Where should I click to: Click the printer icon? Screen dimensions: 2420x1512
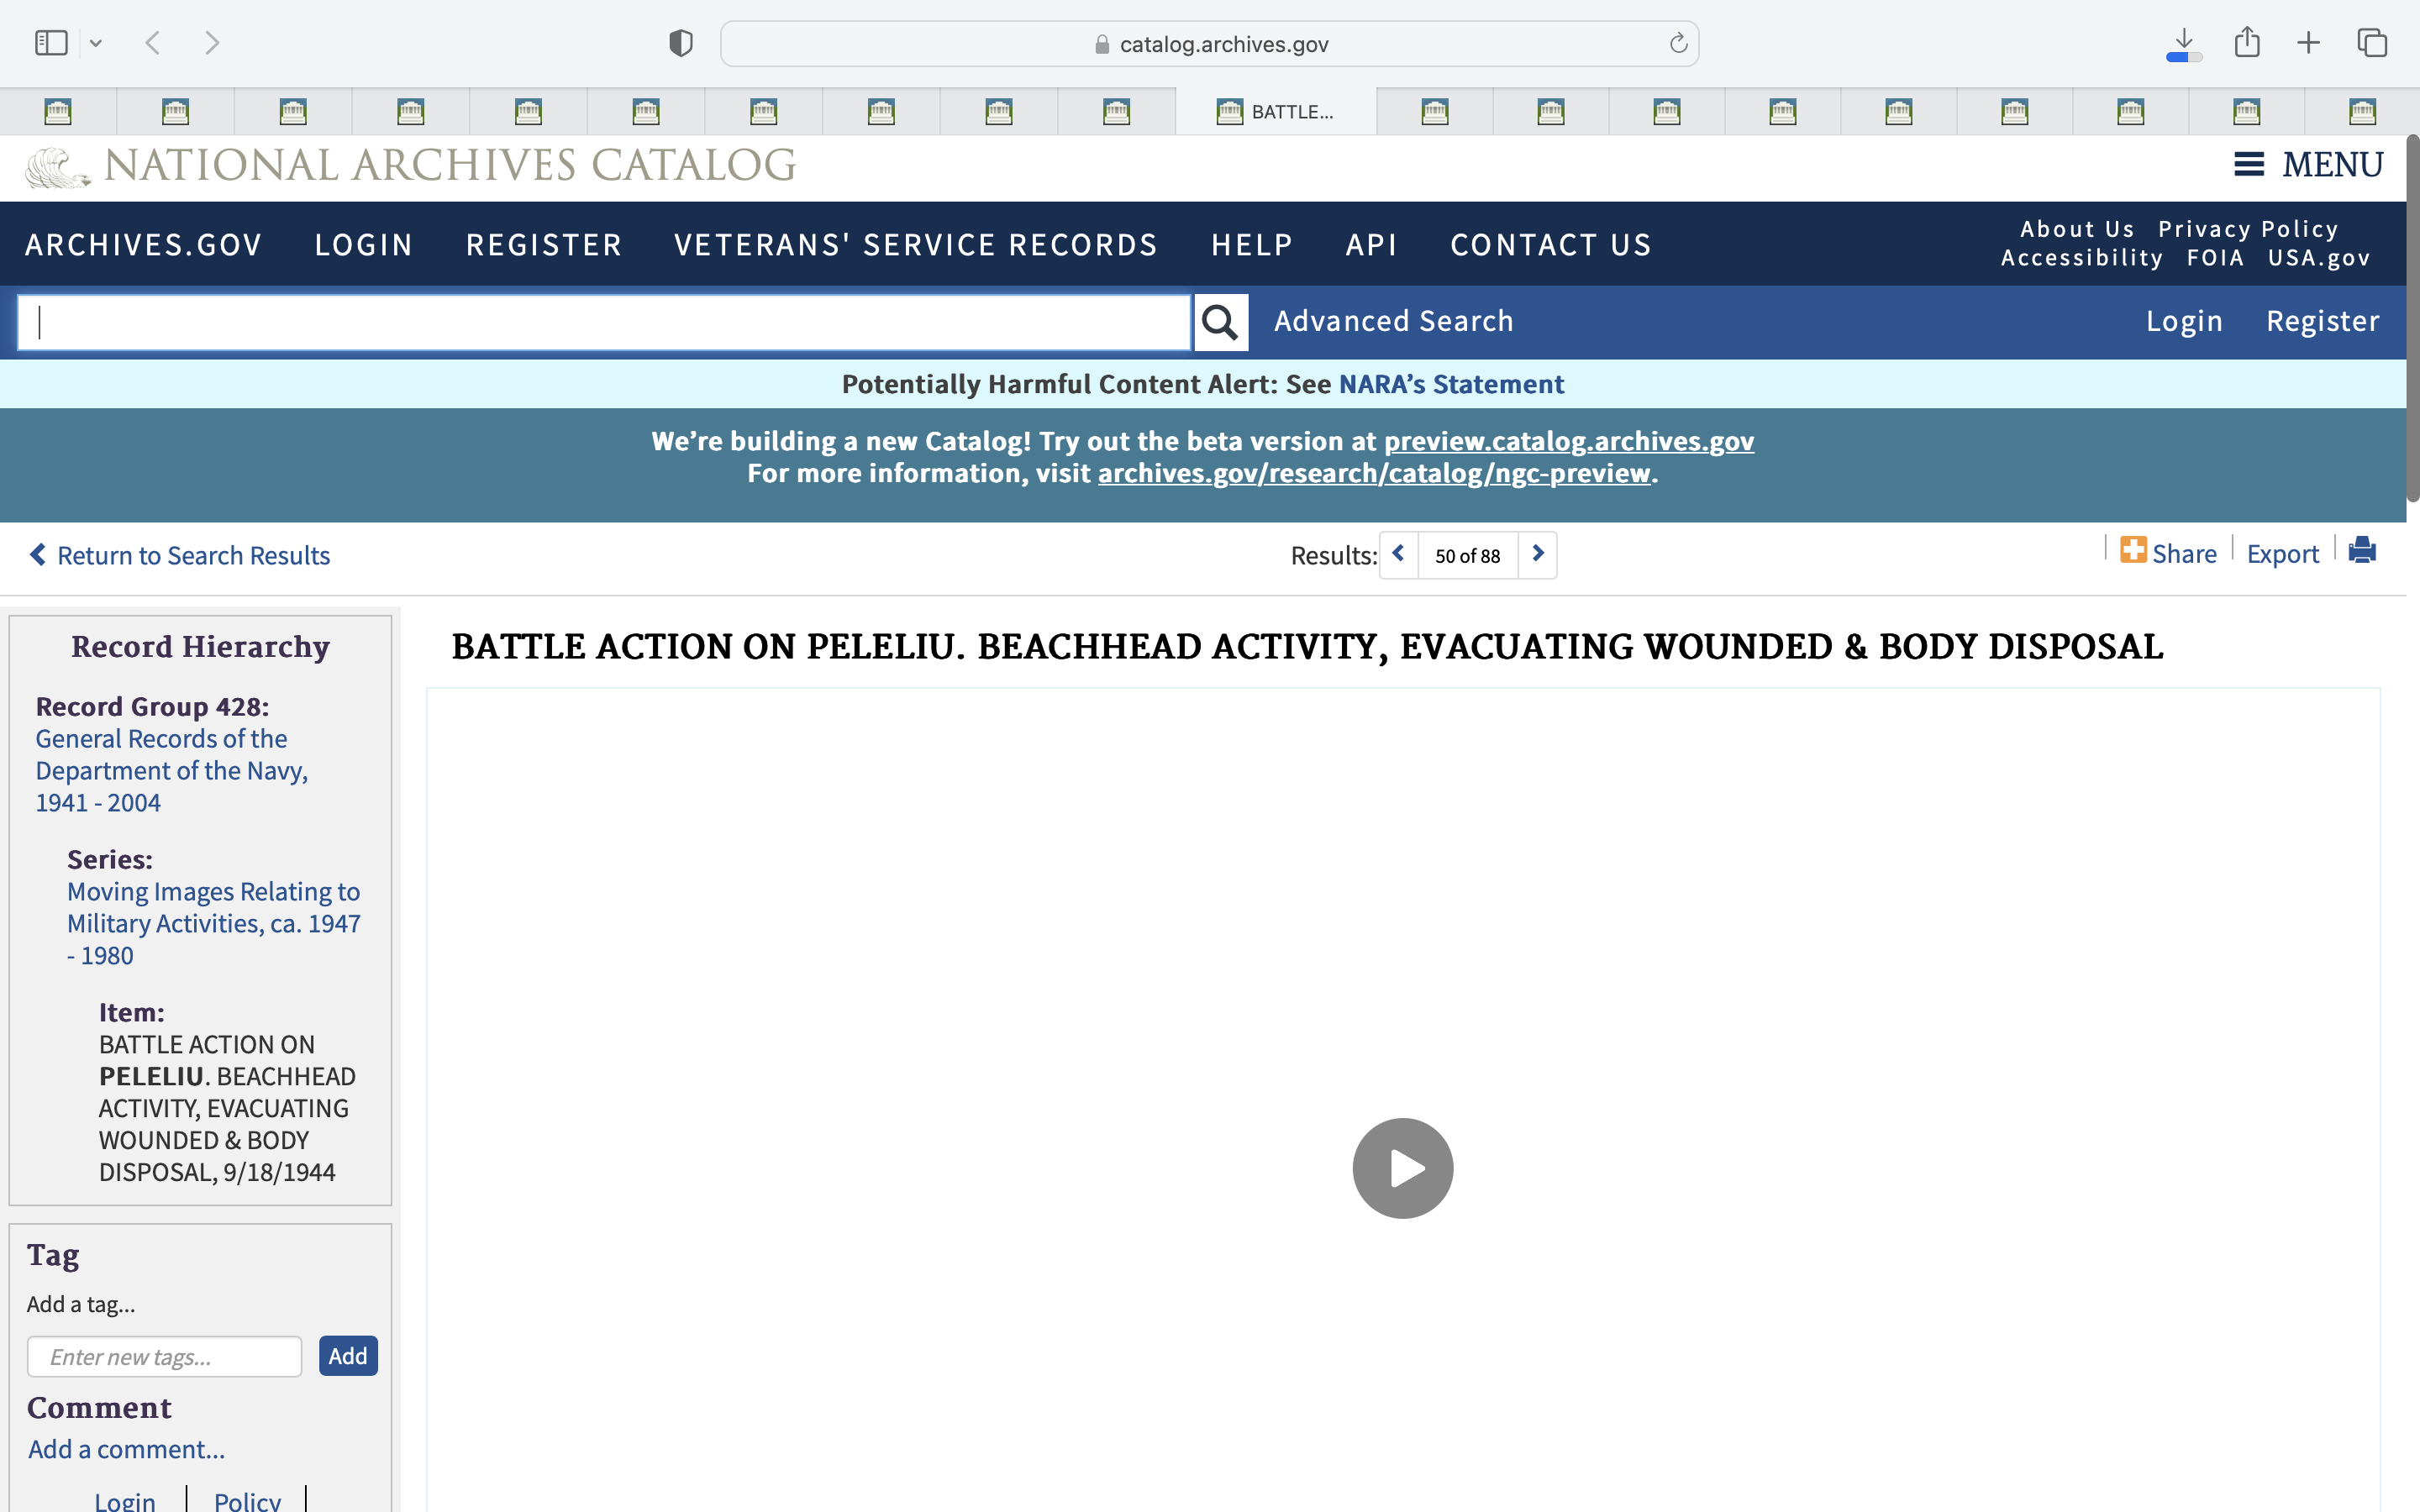coord(2362,551)
